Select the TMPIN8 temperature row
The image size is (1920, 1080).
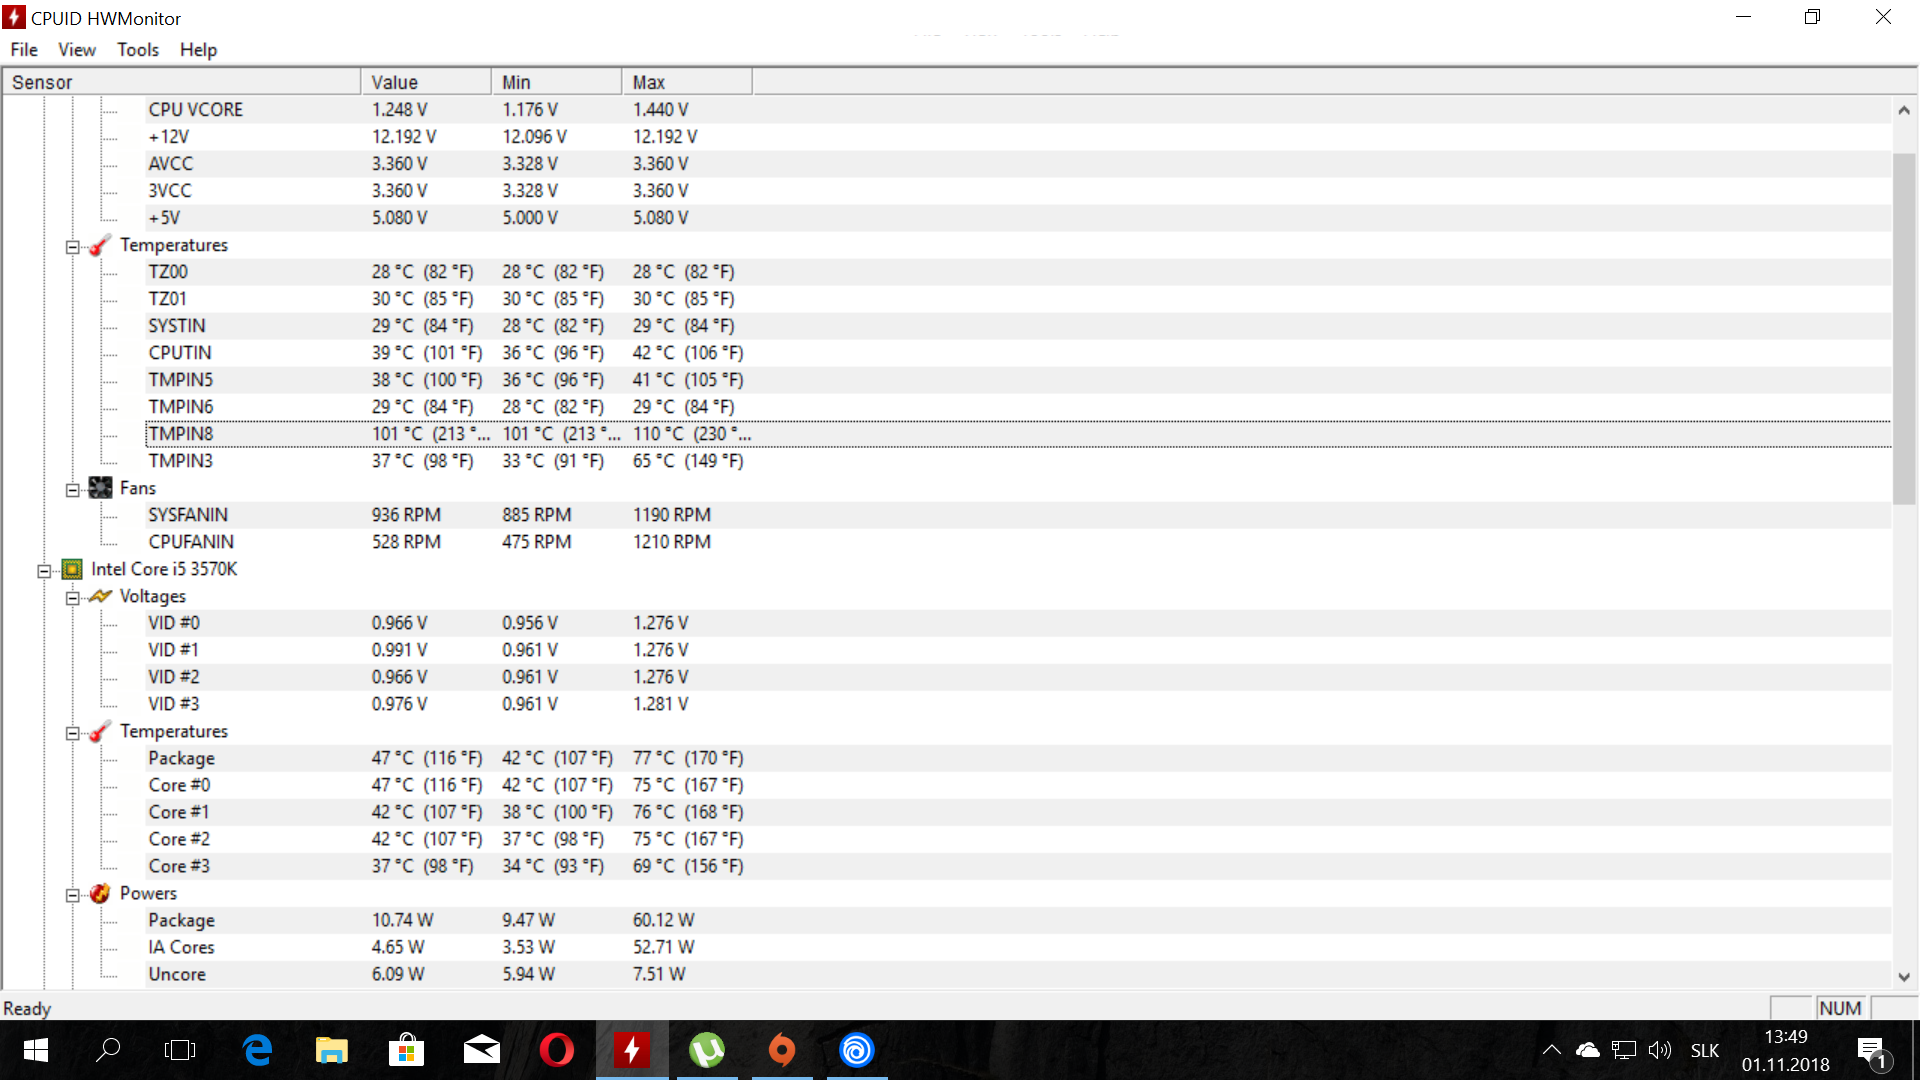[x=181, y=434]
